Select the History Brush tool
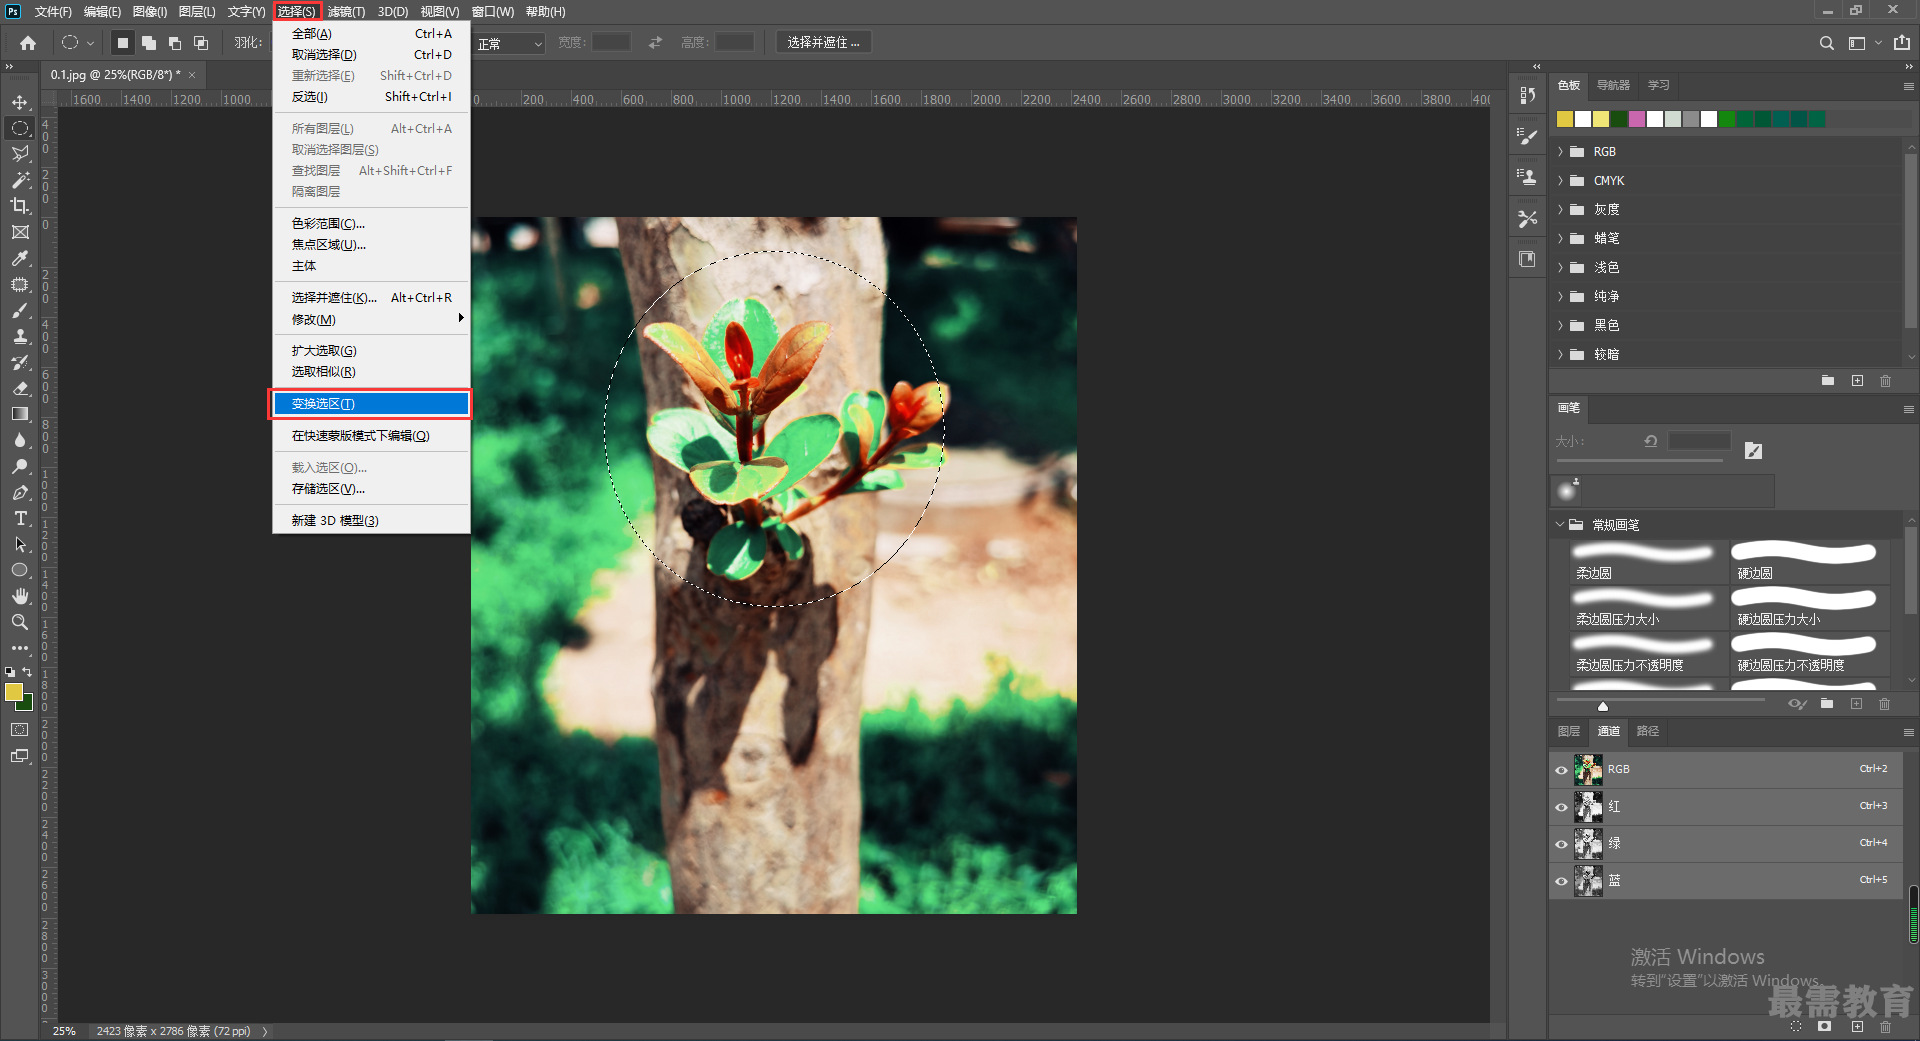The width and height of the screenshot is (1920, 1041). coord(20,362)
